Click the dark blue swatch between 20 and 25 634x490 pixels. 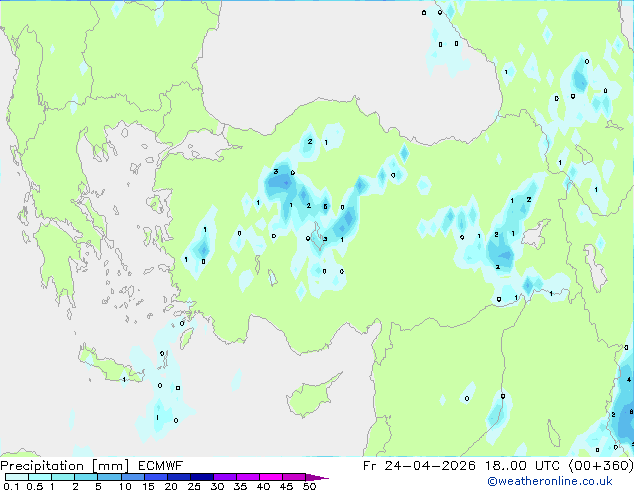(178, 477)
